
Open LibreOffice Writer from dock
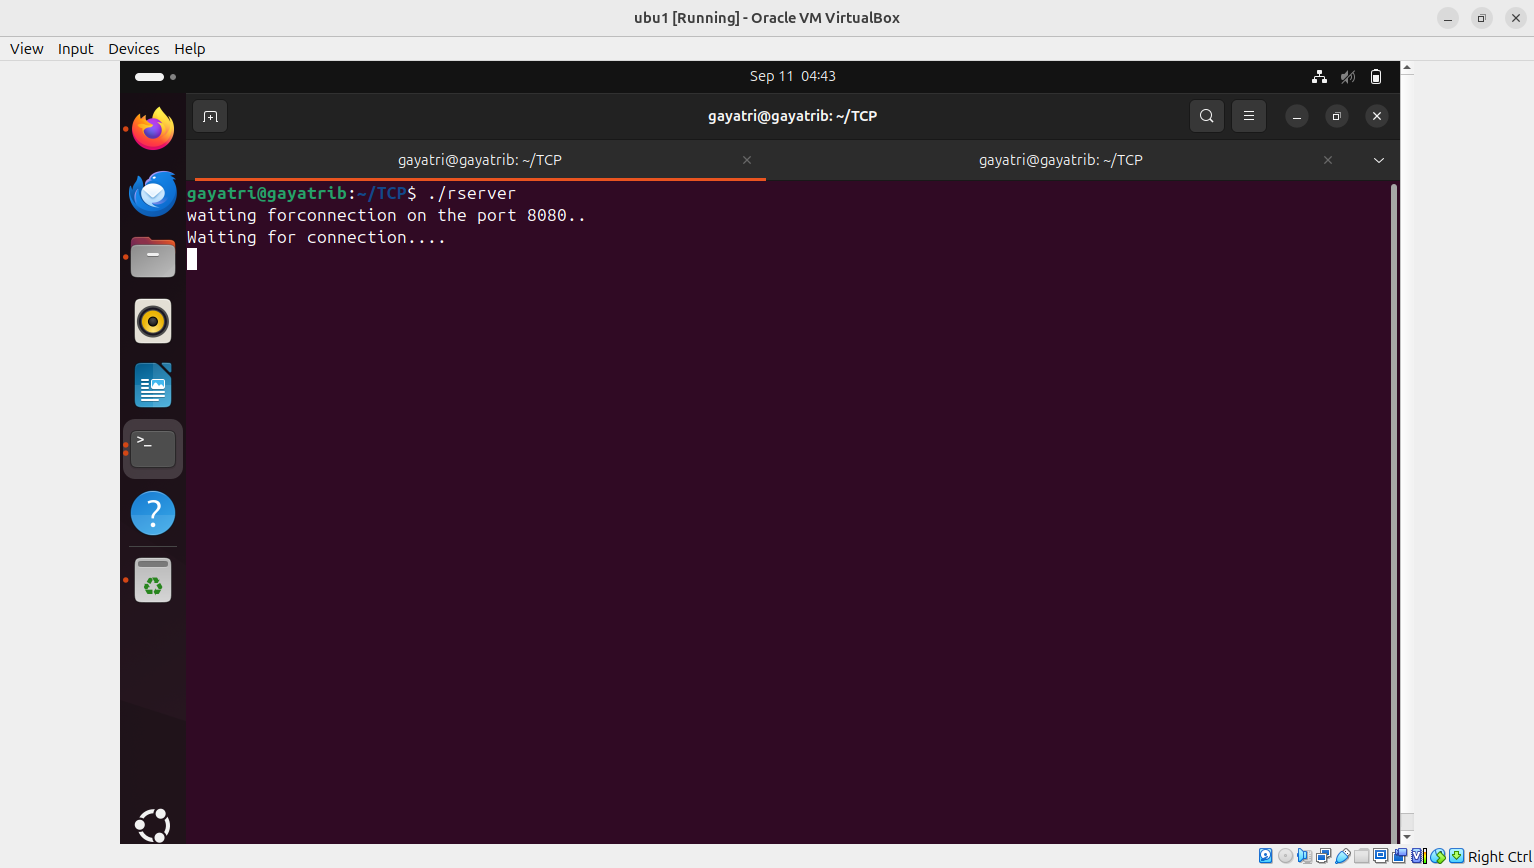[x=153, y=386]
